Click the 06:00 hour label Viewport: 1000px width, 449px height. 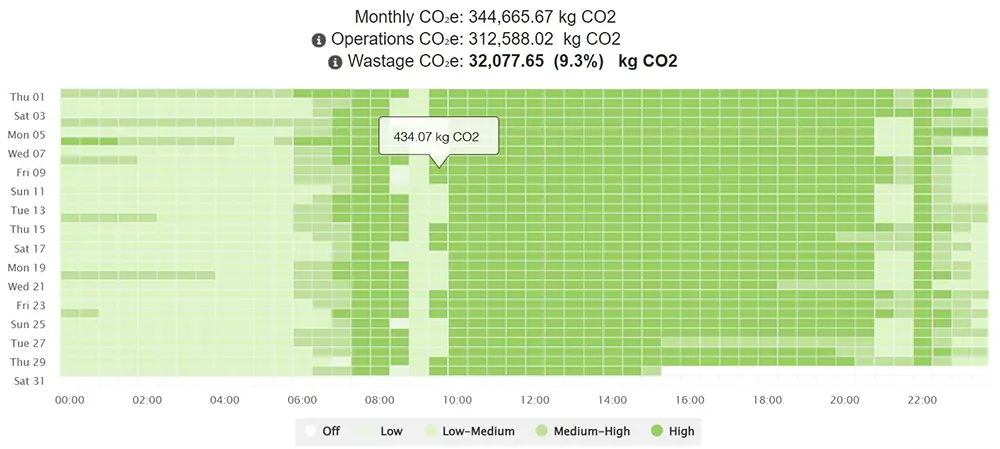302,400
